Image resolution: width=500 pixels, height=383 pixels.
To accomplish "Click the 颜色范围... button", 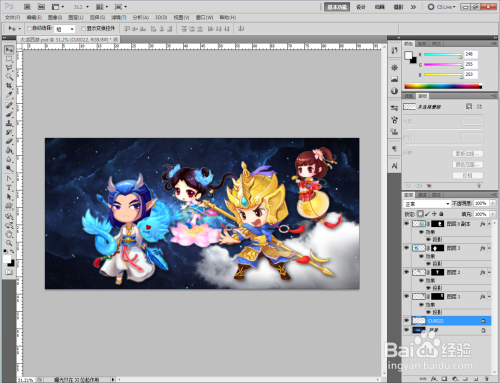I will (468, 165).
